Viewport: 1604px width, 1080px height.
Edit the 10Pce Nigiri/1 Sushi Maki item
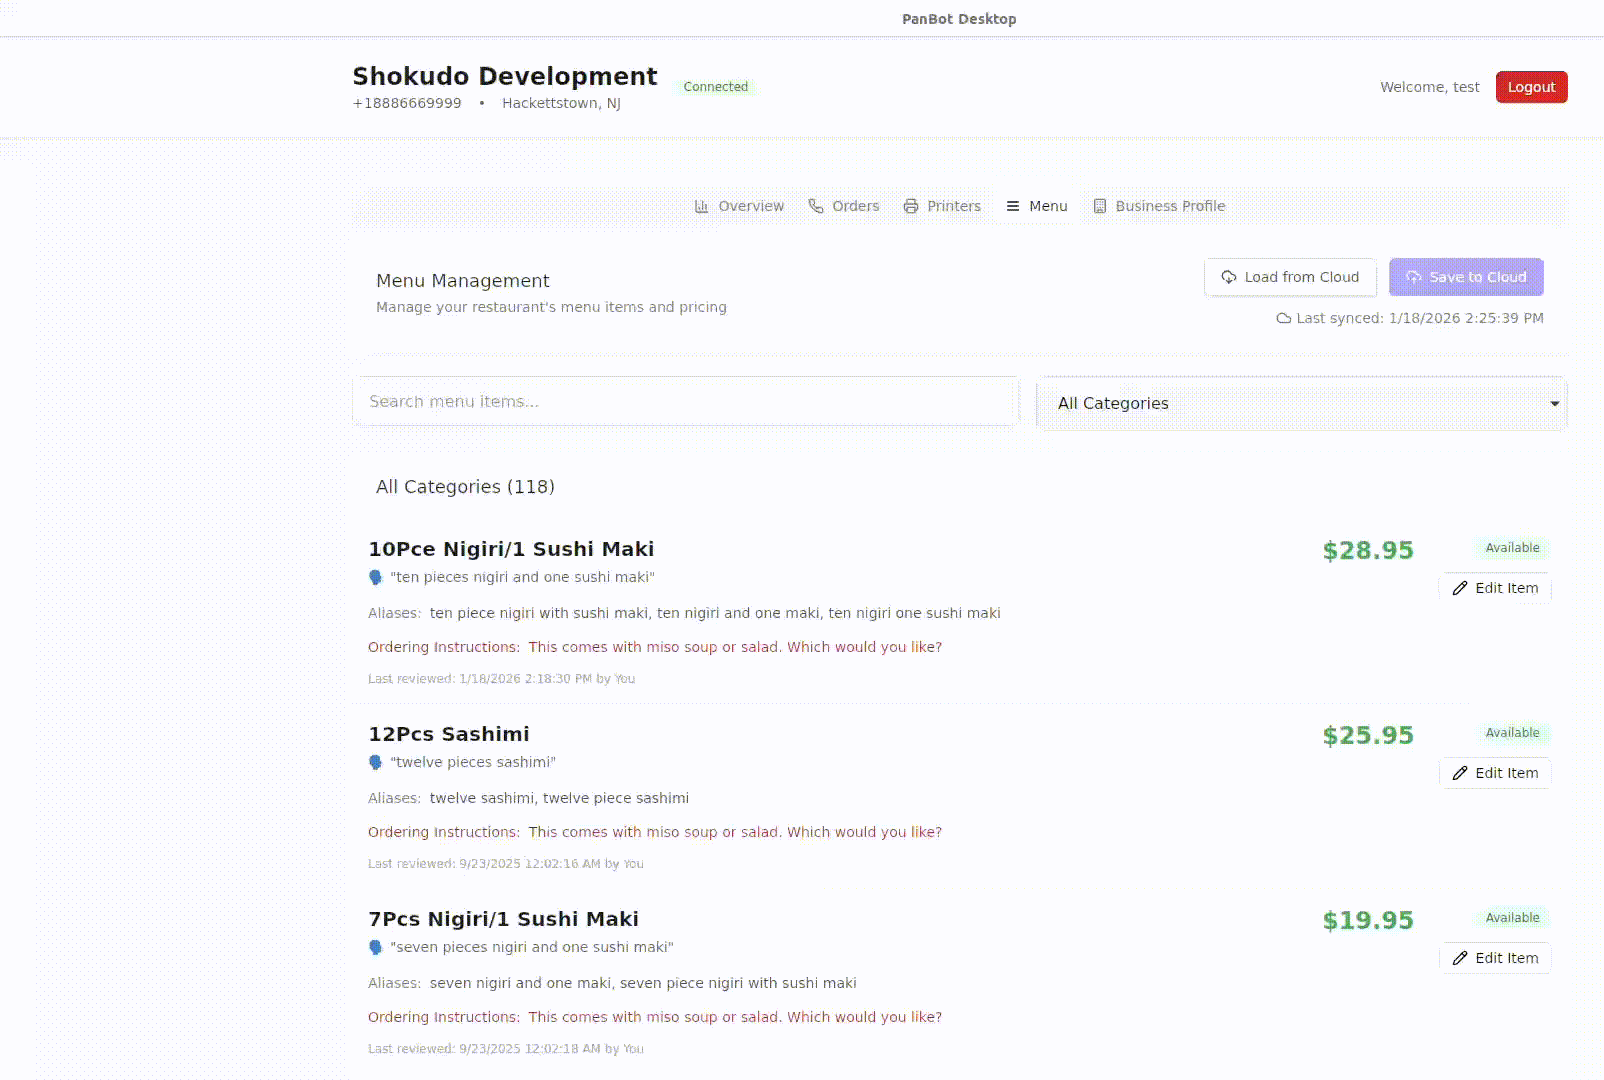point(1495,588)
